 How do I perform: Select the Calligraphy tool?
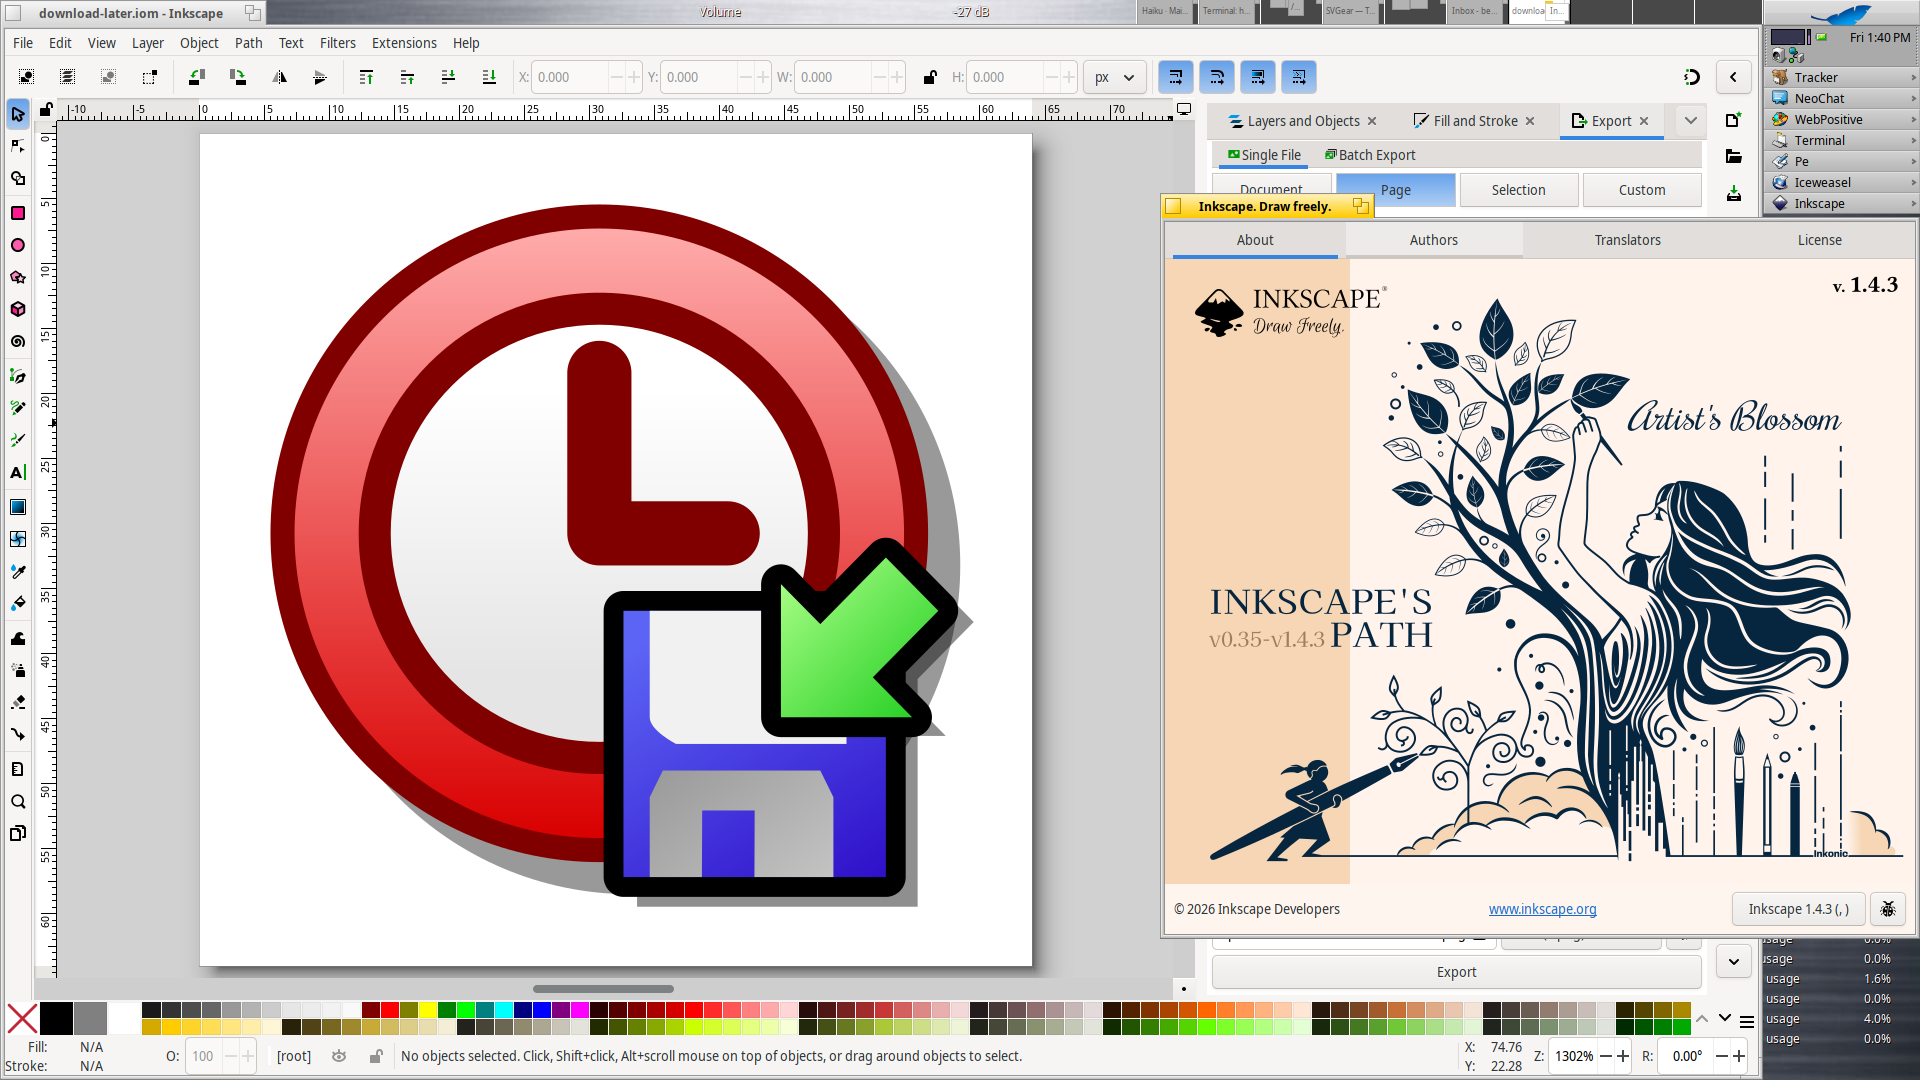coord(18,440)
